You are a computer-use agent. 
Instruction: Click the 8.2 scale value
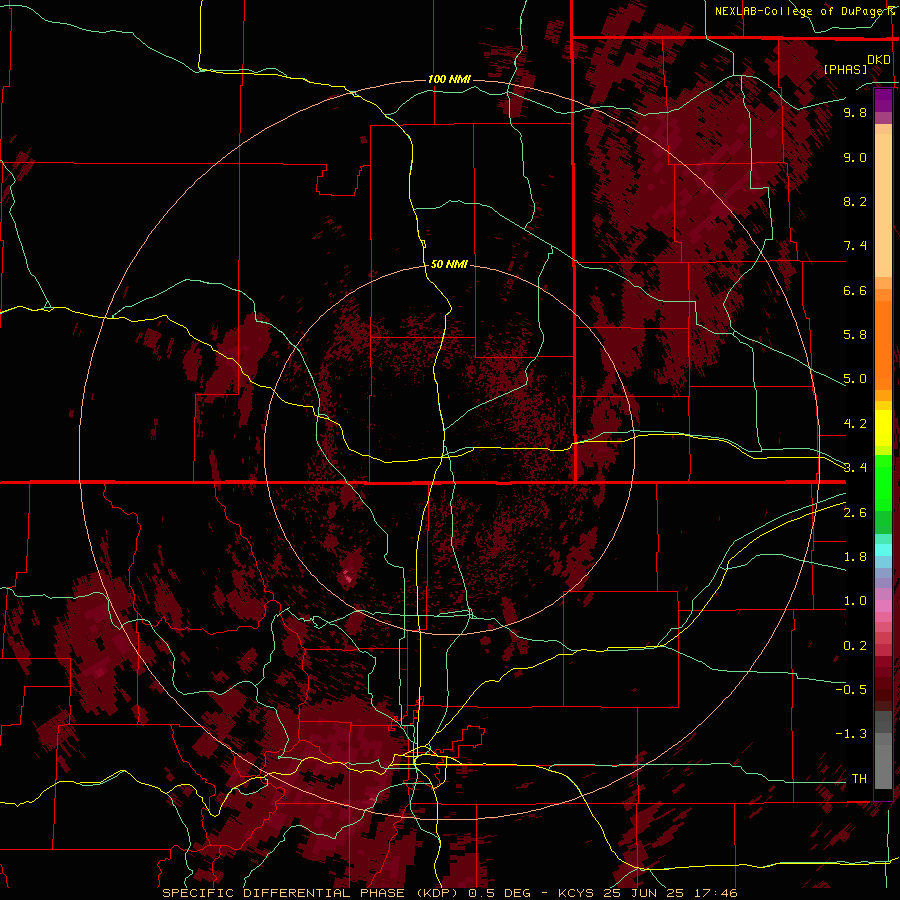[855, 201]
